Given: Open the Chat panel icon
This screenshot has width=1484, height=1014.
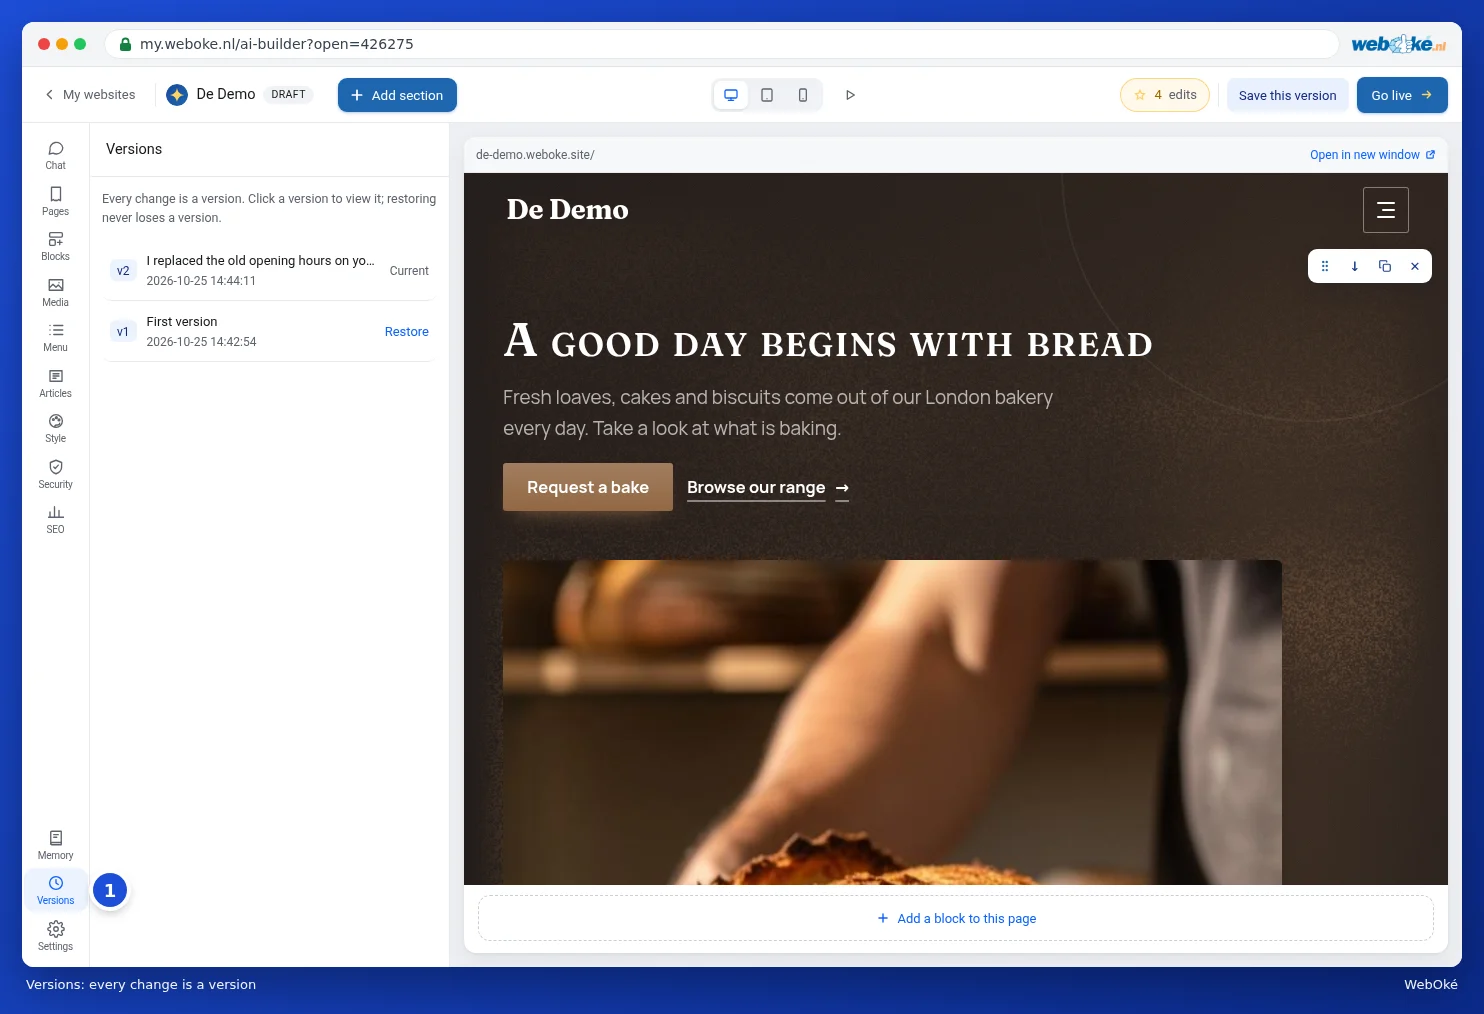Looking at the screenshot, I should (56, 155).
